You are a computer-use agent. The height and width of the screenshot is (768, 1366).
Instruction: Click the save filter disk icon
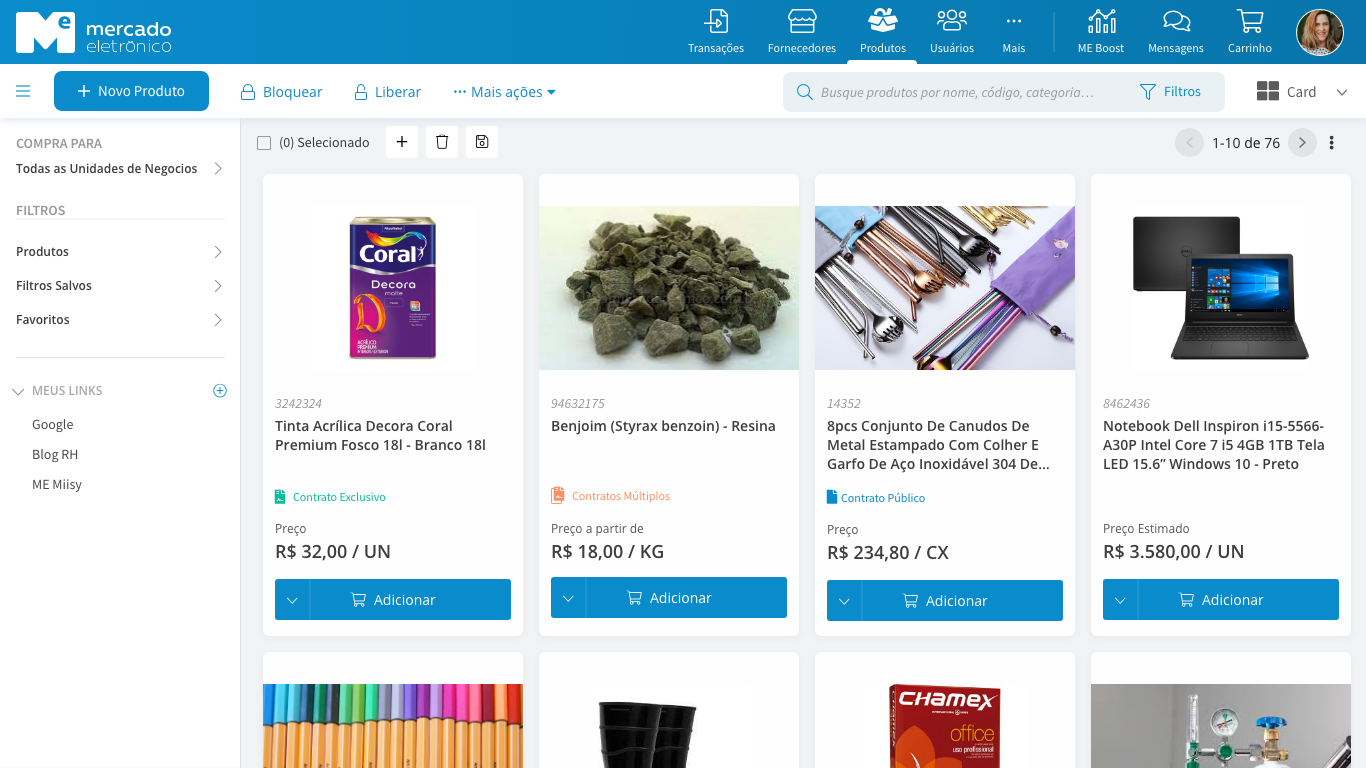point(482,142)
